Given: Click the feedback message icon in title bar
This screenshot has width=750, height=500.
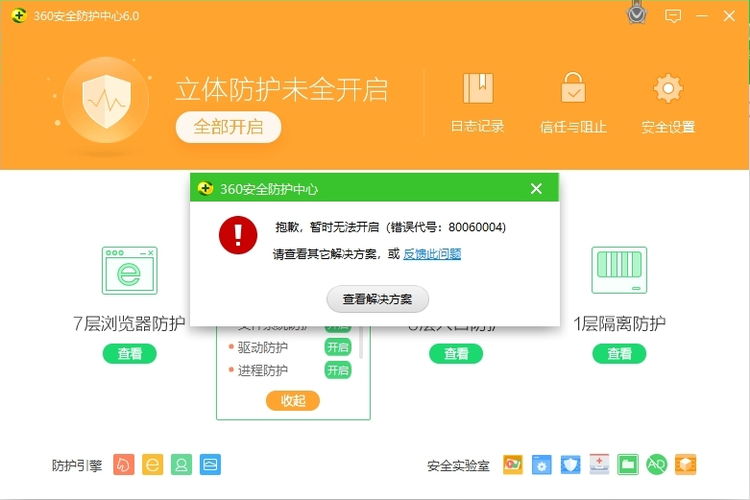Looking at the screenshot, I should 673,16.
